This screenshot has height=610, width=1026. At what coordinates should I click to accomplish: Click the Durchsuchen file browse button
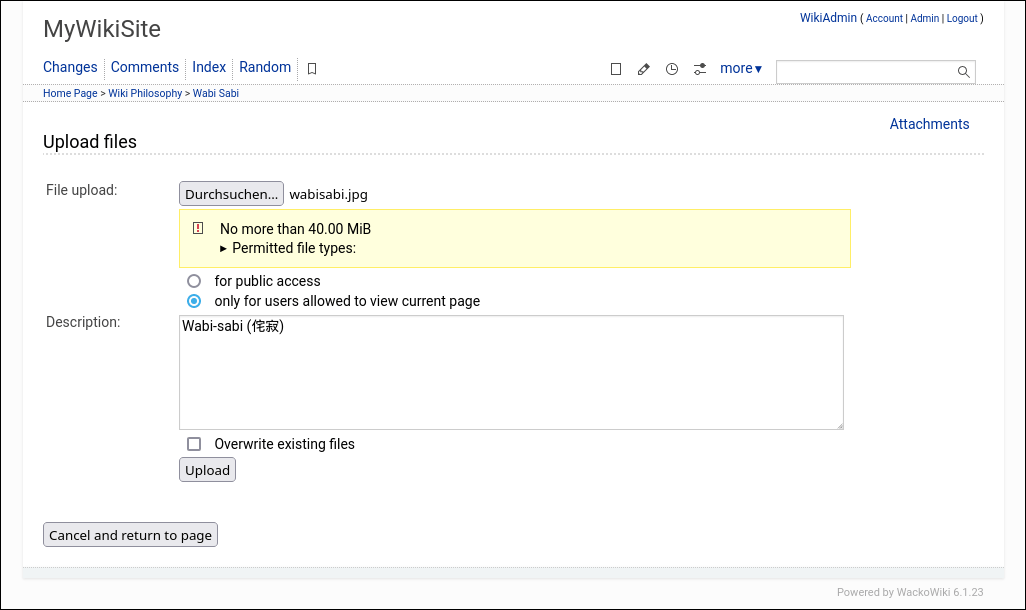tap(231, 194)
